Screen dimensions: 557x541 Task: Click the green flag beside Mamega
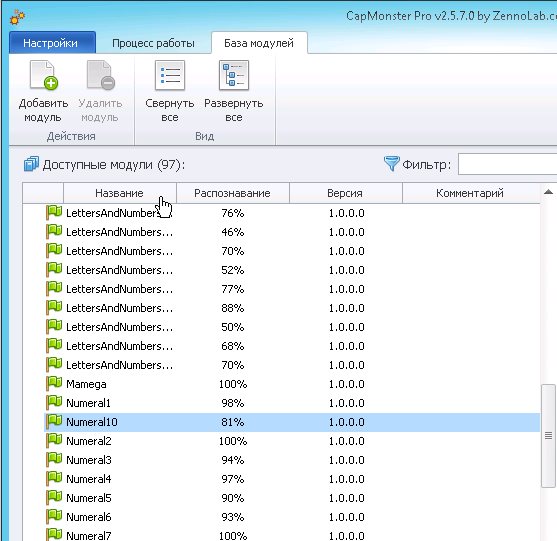click(x=54, y=383)
